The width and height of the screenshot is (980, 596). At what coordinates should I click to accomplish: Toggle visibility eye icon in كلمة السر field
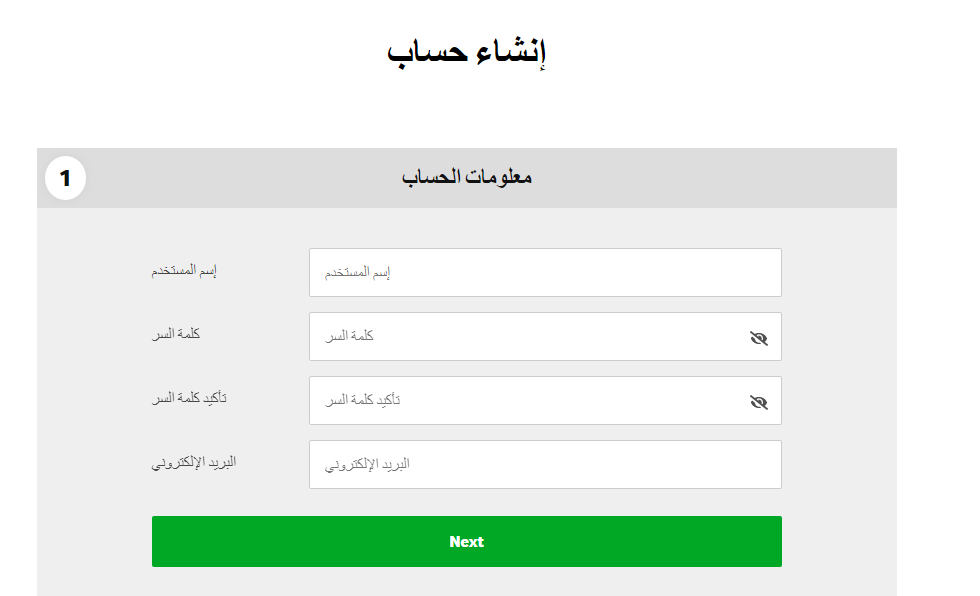758,338
